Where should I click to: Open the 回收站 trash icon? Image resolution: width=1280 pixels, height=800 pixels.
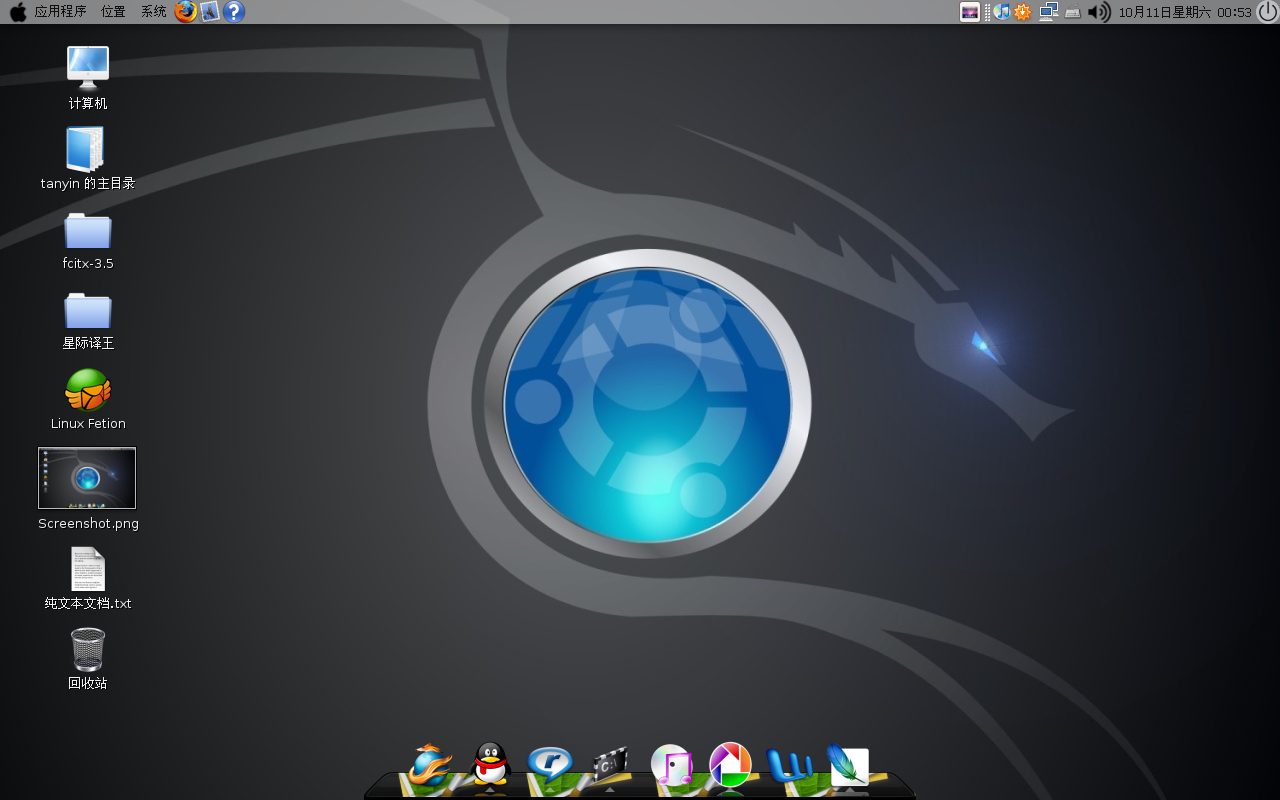[x=88, y=649]
